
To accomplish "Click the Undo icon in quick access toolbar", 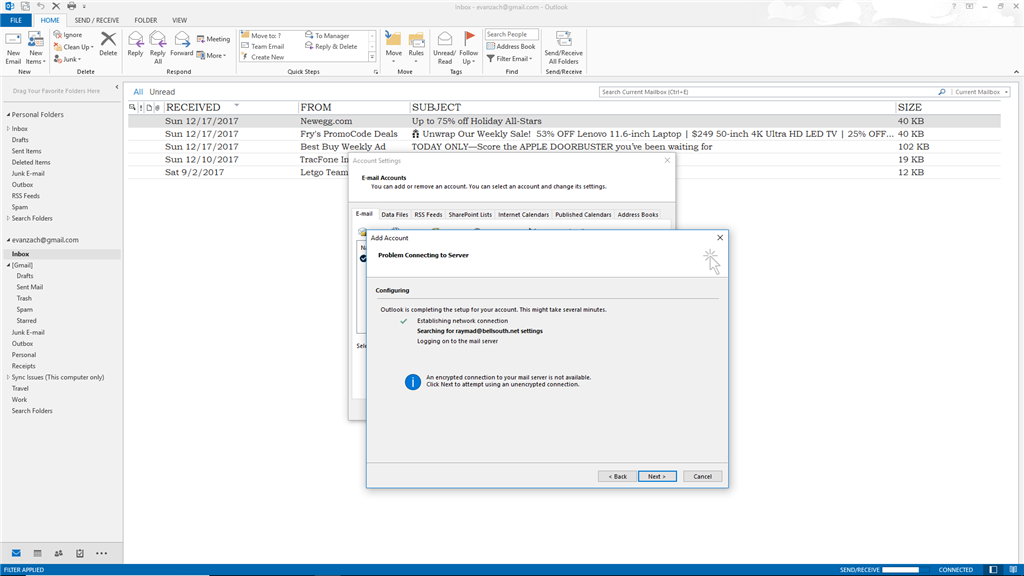I will (x=40, y=7).
